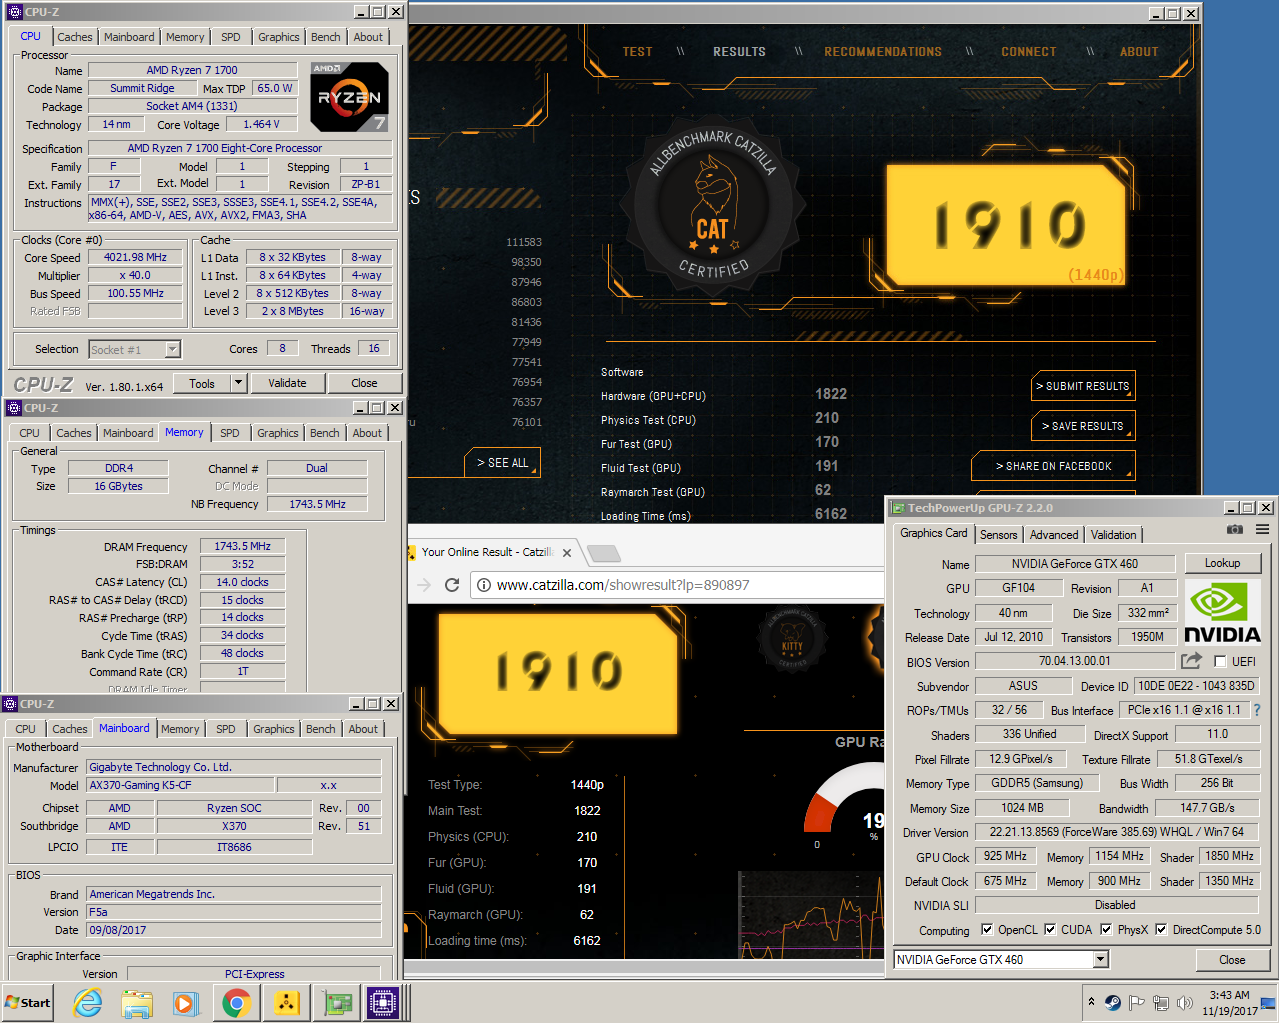Image resolution: width=1279 pixels, height=1023 pixels.
Task: Open Windows Explorer folder icon in taskbar
Action: click(137, 1003)
